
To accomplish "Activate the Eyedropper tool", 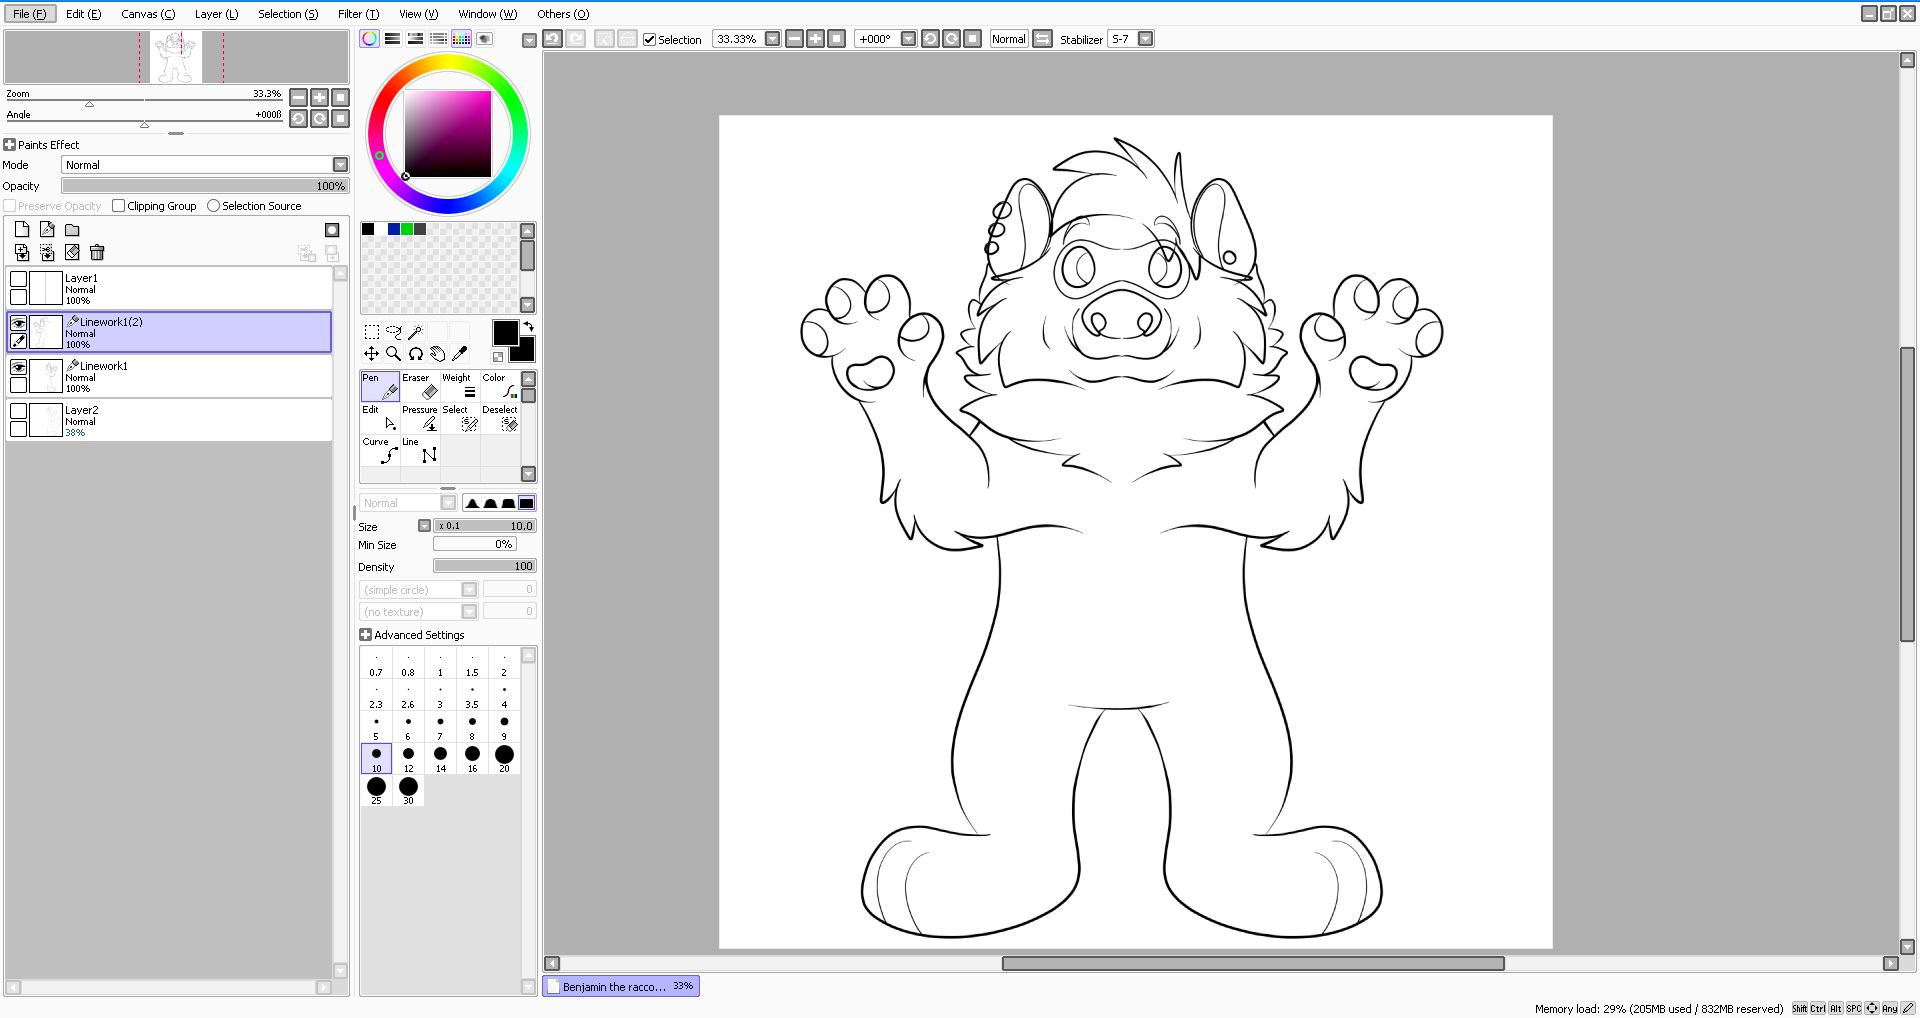I will click(460, 354).
